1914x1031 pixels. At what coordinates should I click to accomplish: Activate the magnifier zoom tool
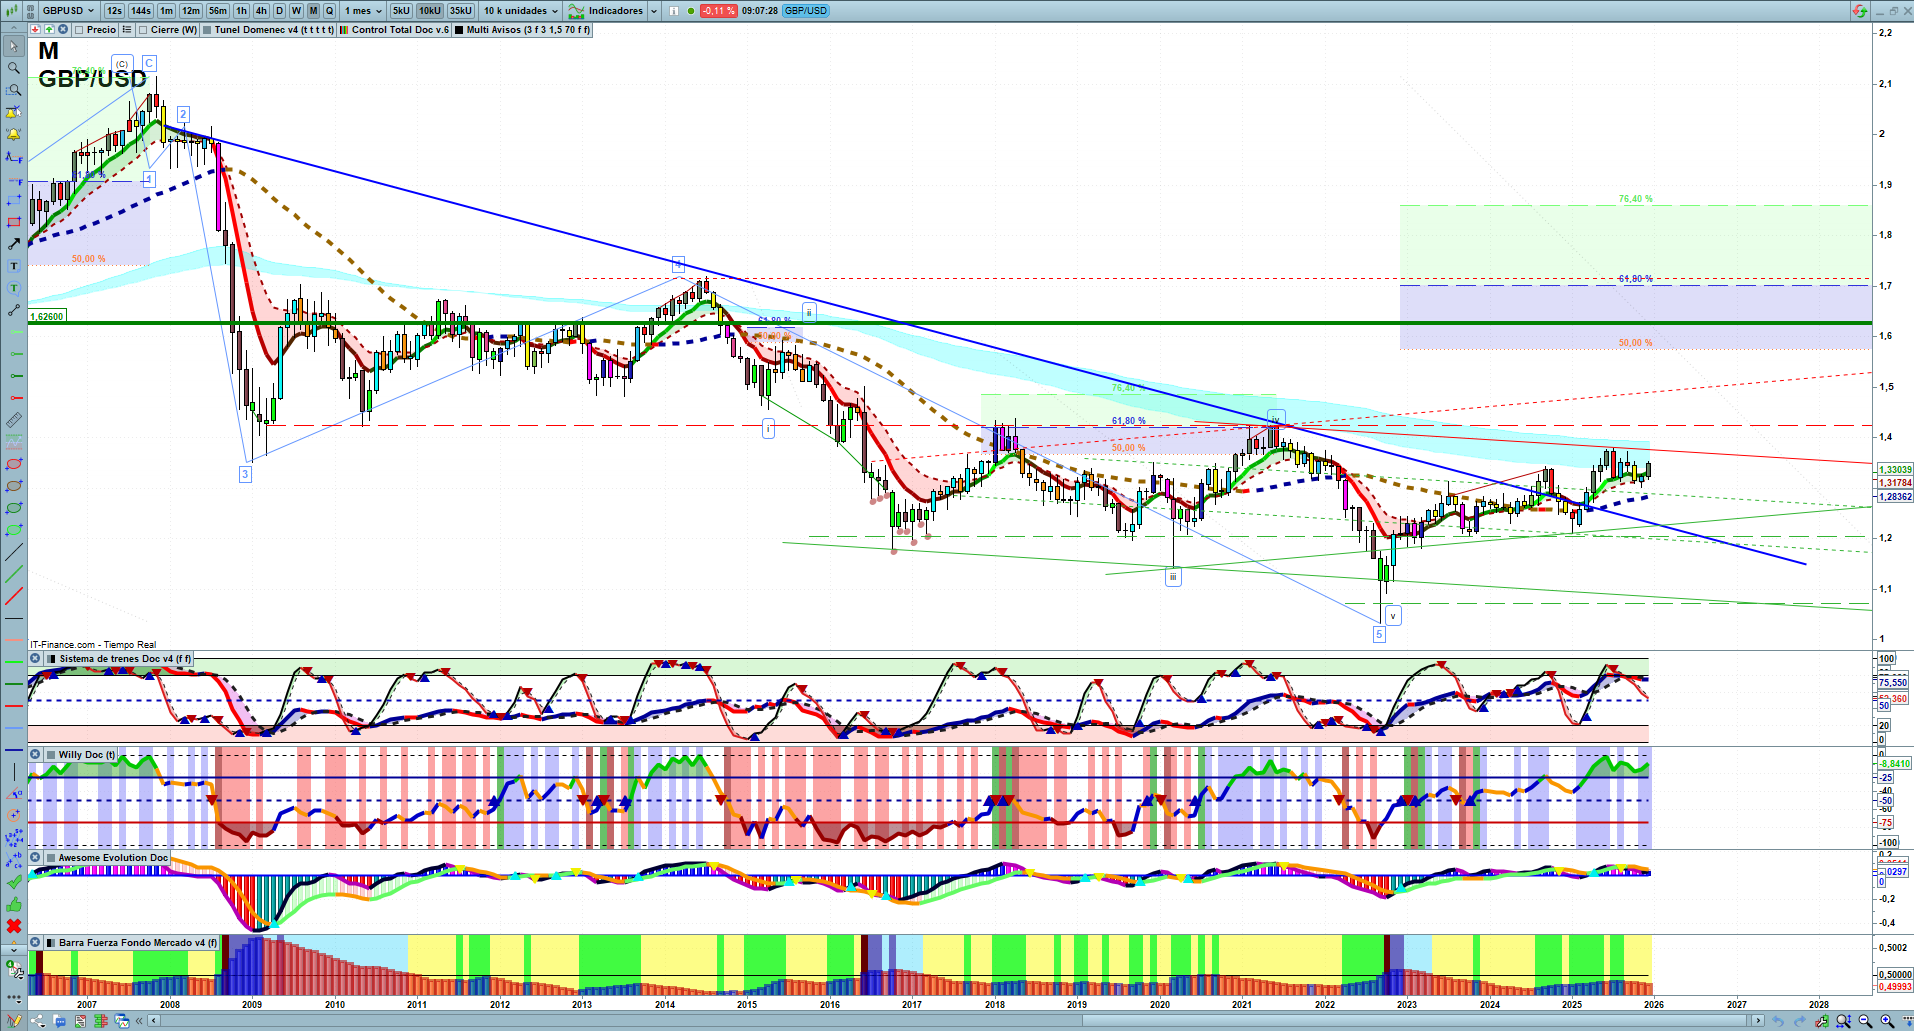tap(14, 68)
